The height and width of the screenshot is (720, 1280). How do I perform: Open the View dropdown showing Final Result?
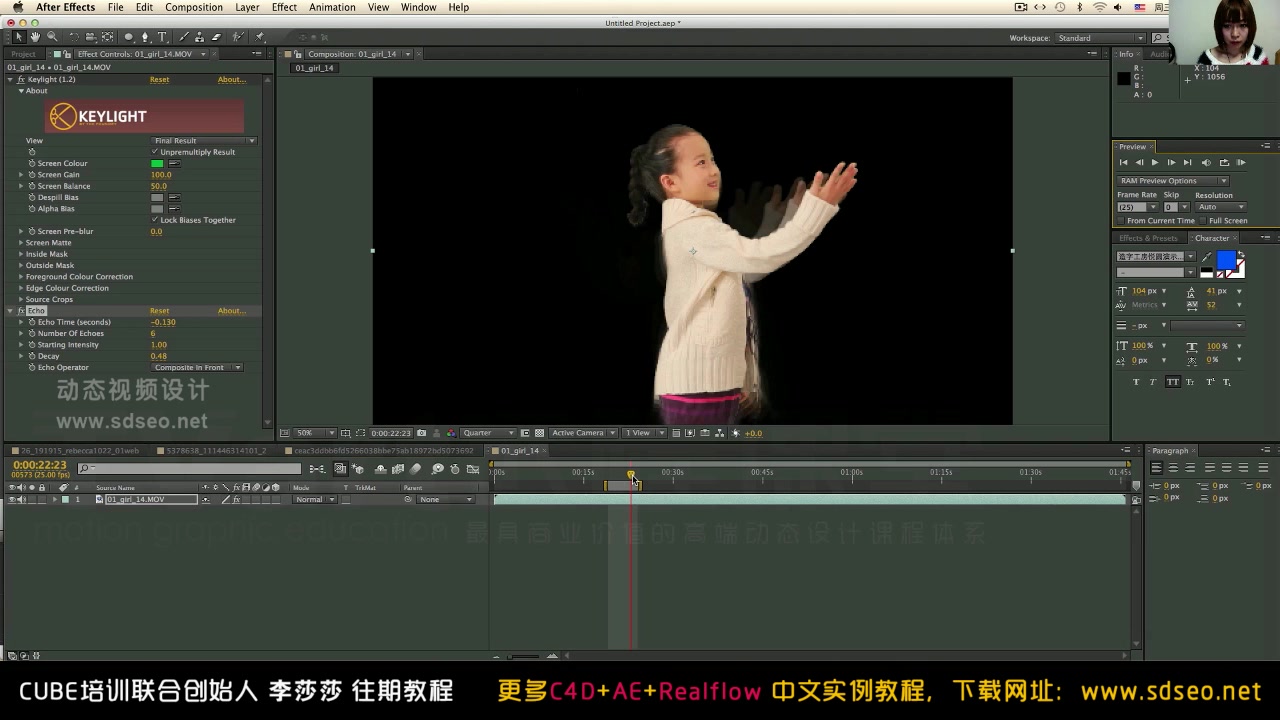(x=204, y=141)
